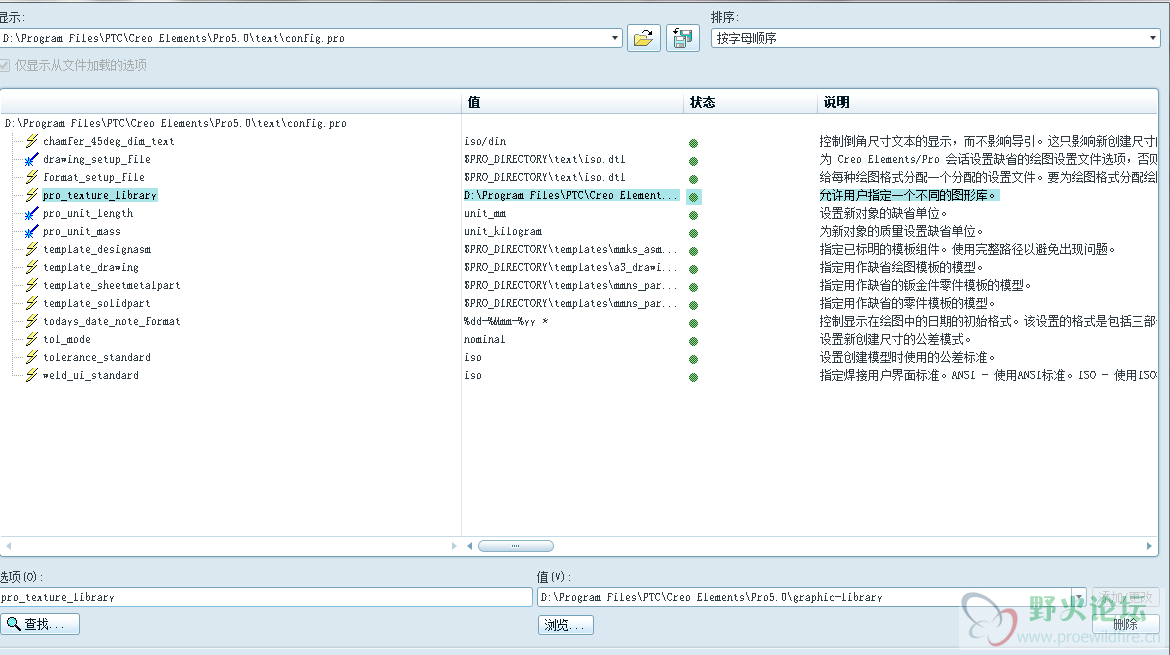Click lightning icon beside template_designasm
The image size is (1170, 655).
[x=31, y=249]
